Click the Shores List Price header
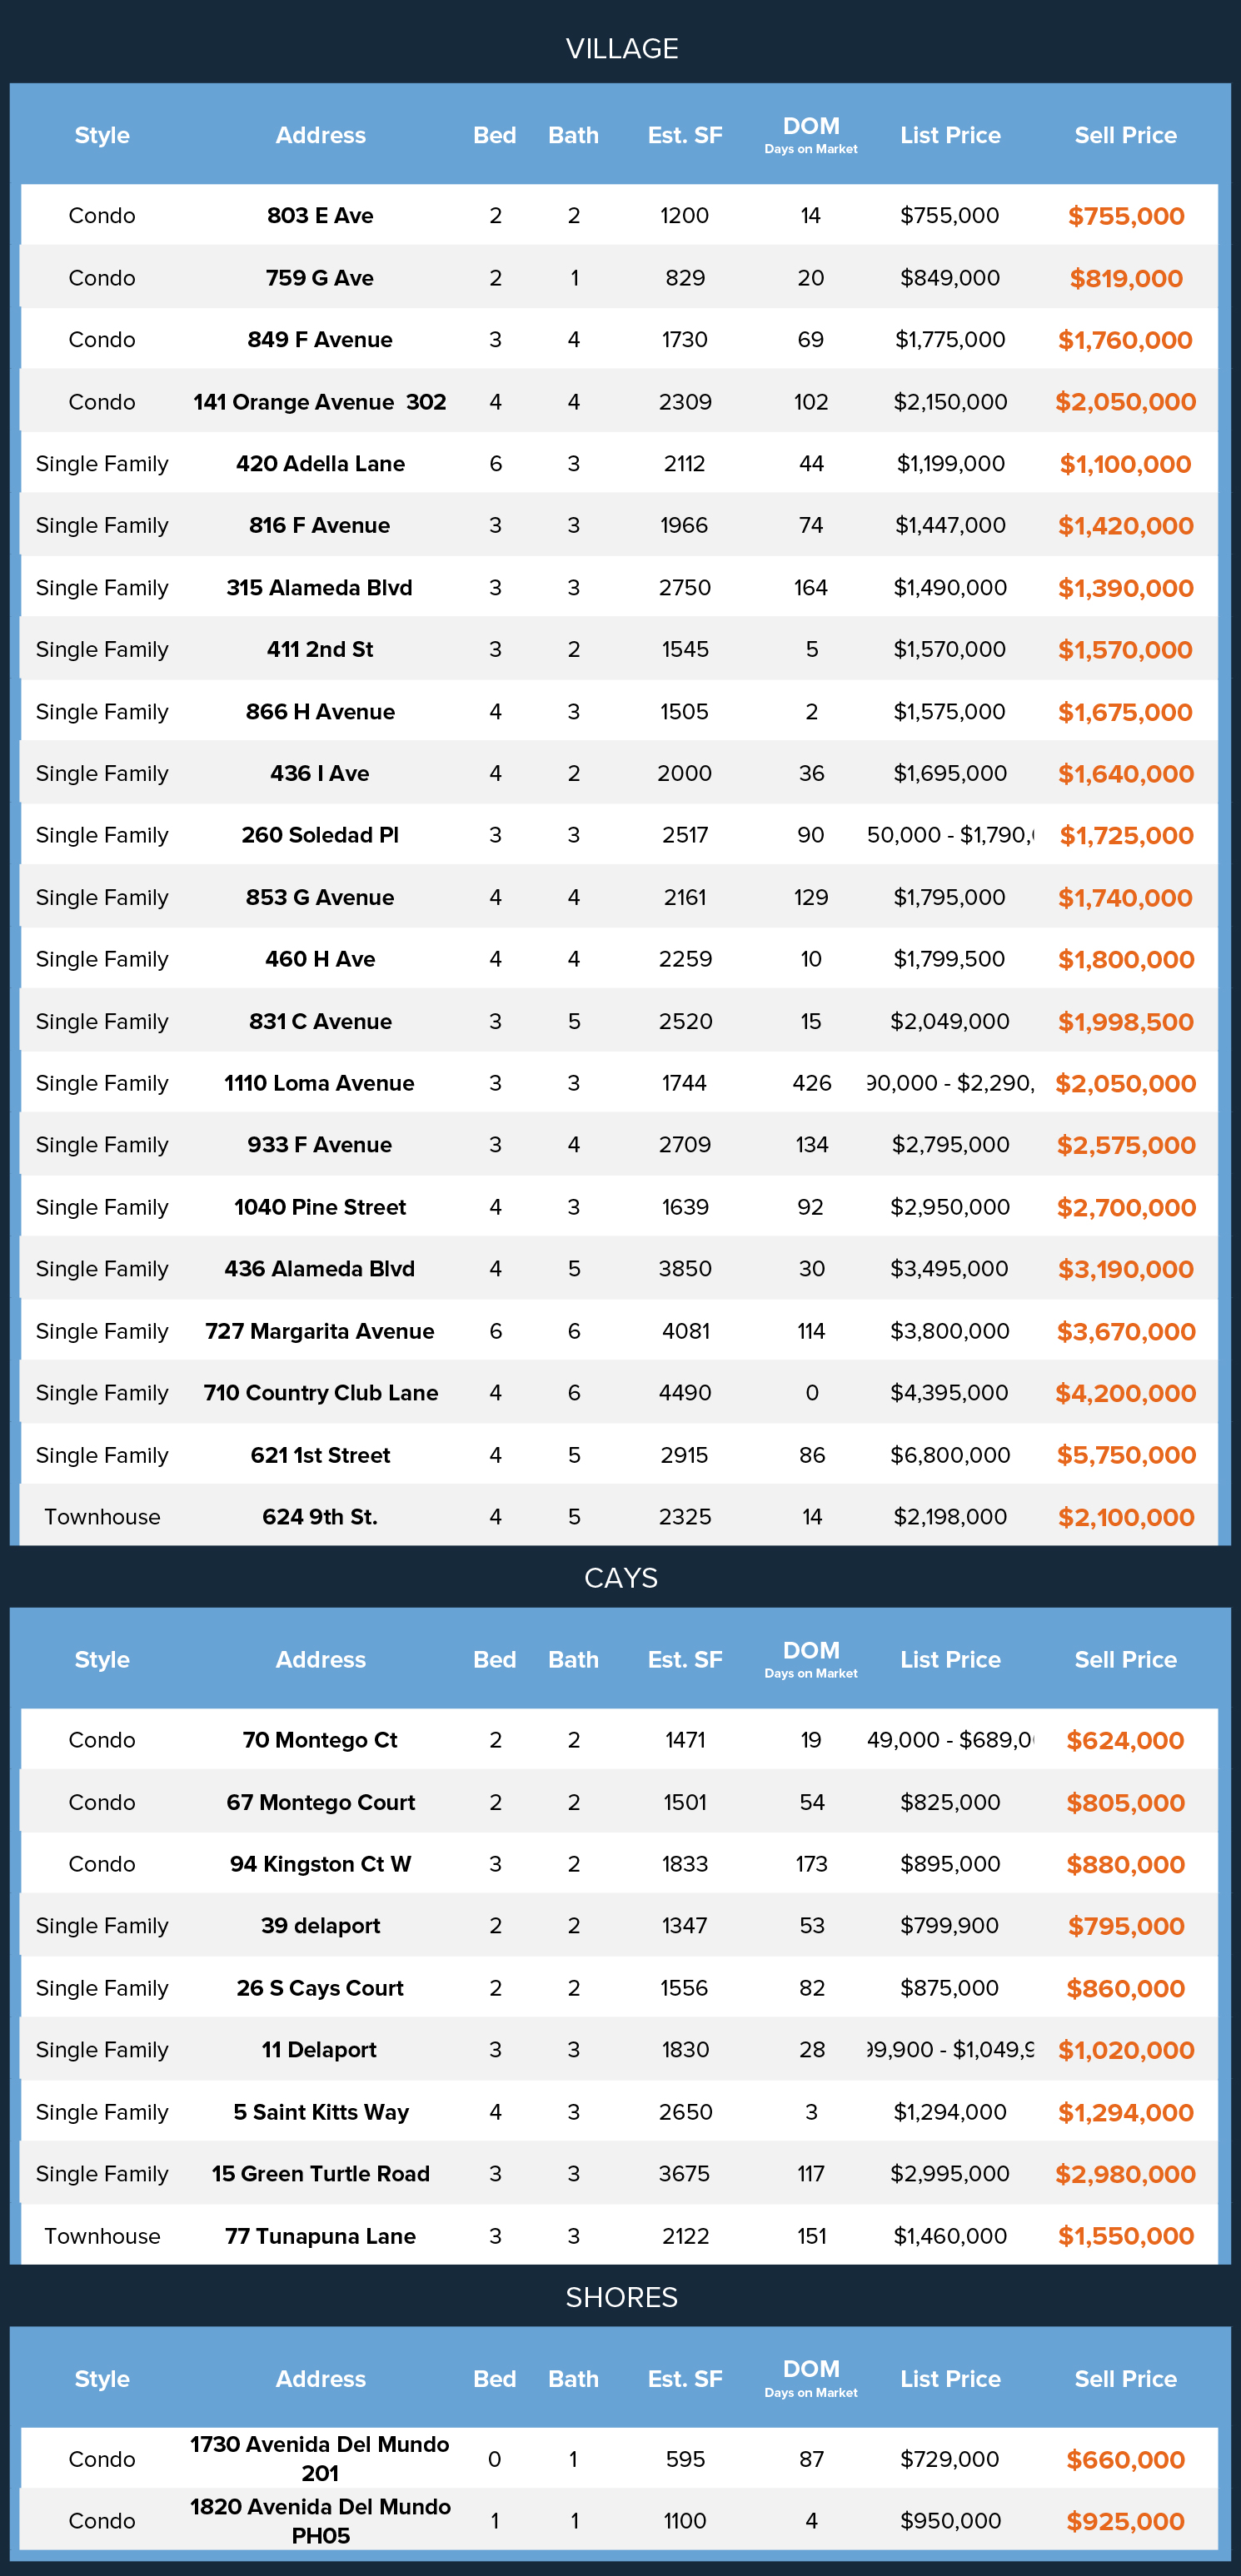Image resolution: width=1241 pixels, height=2576 pixels. [x=950, y=2379]
